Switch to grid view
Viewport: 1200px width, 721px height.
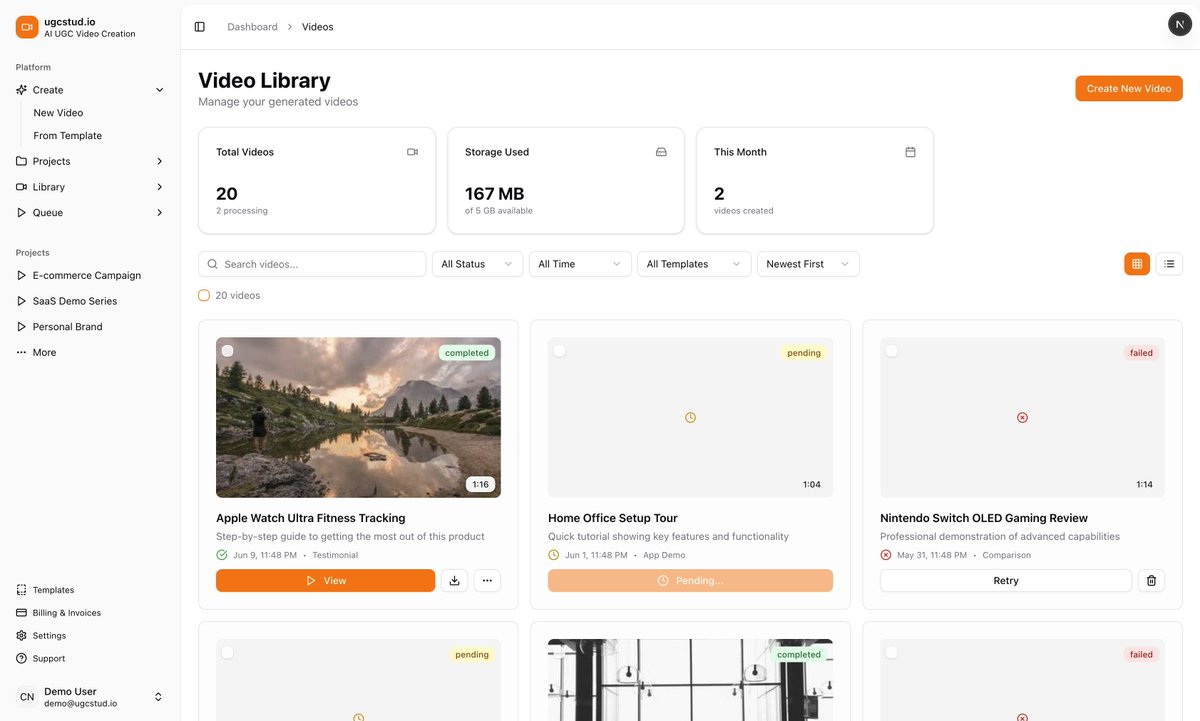[x=1137, y=264]
